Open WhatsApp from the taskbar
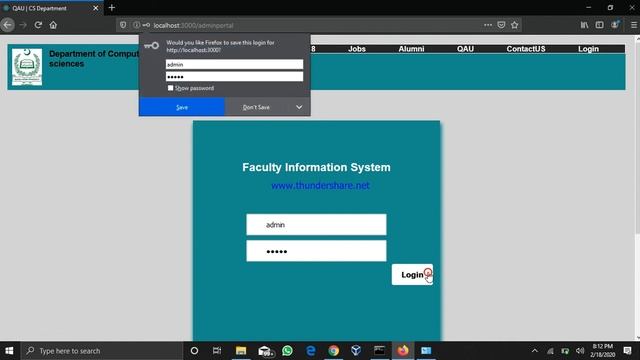Image resolution: width=640 pixels, height=360 pixels. pyautogui.click(x=287, y=351)
